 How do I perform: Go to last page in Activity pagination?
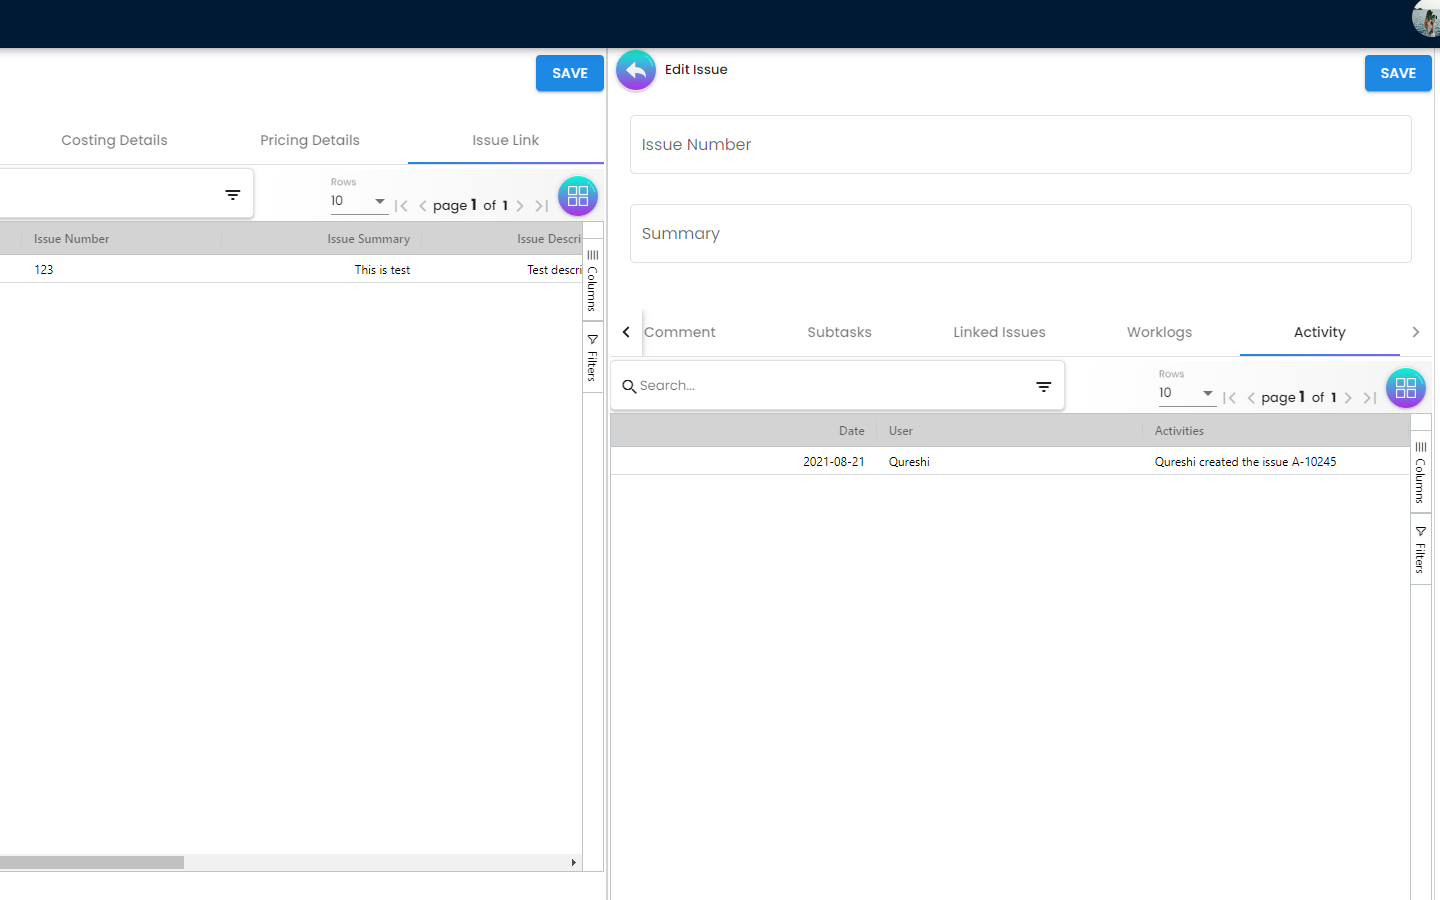tap(1370, 398)
